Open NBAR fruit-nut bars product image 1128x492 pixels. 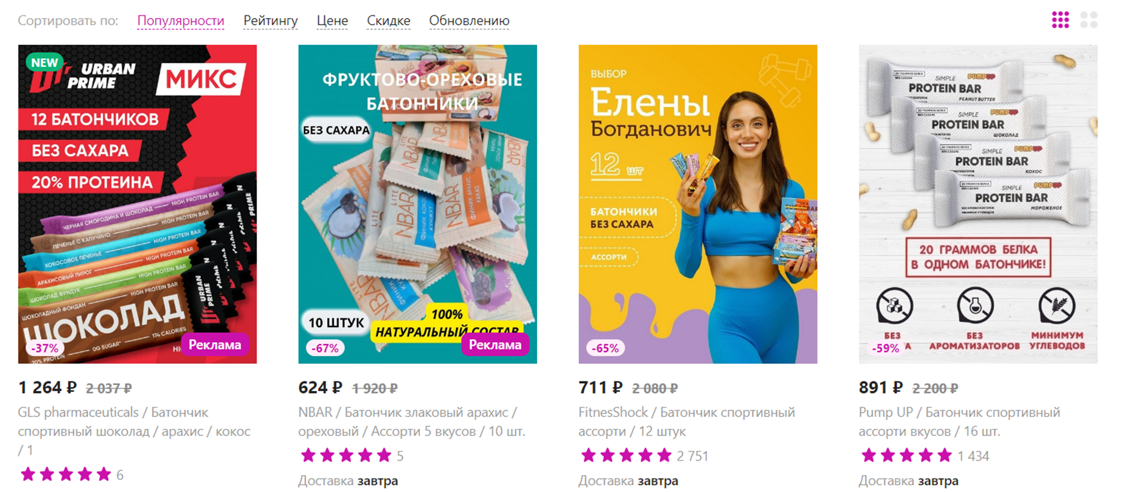[x=417, y=204]
